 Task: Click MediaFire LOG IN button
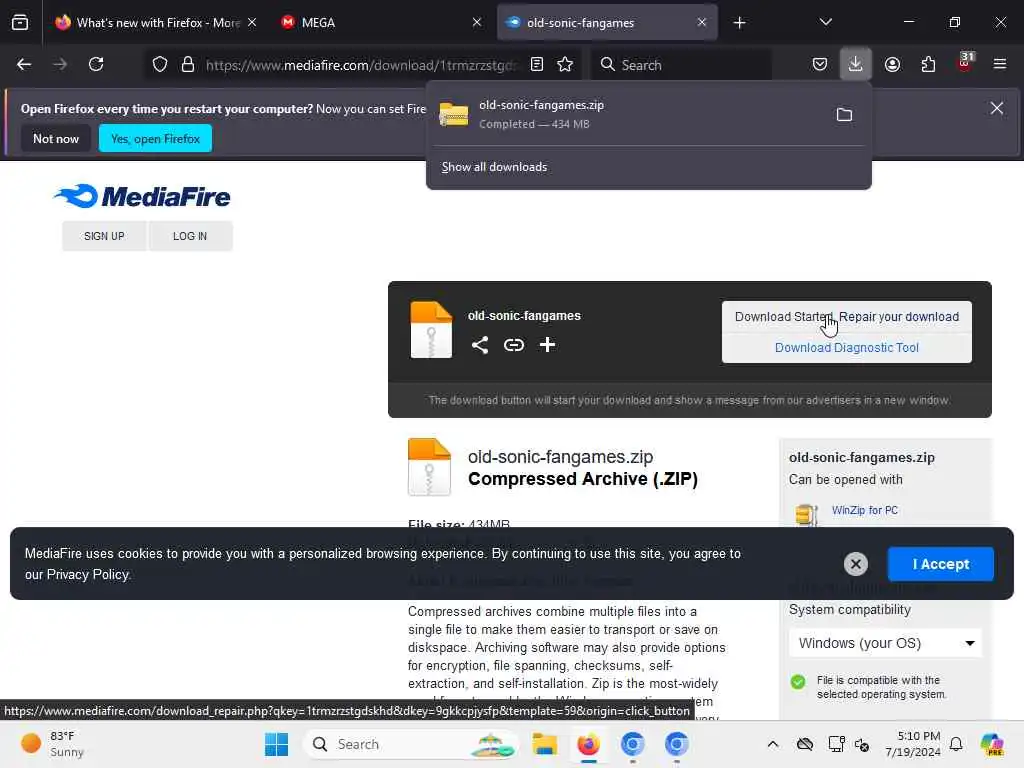point(190,236)
